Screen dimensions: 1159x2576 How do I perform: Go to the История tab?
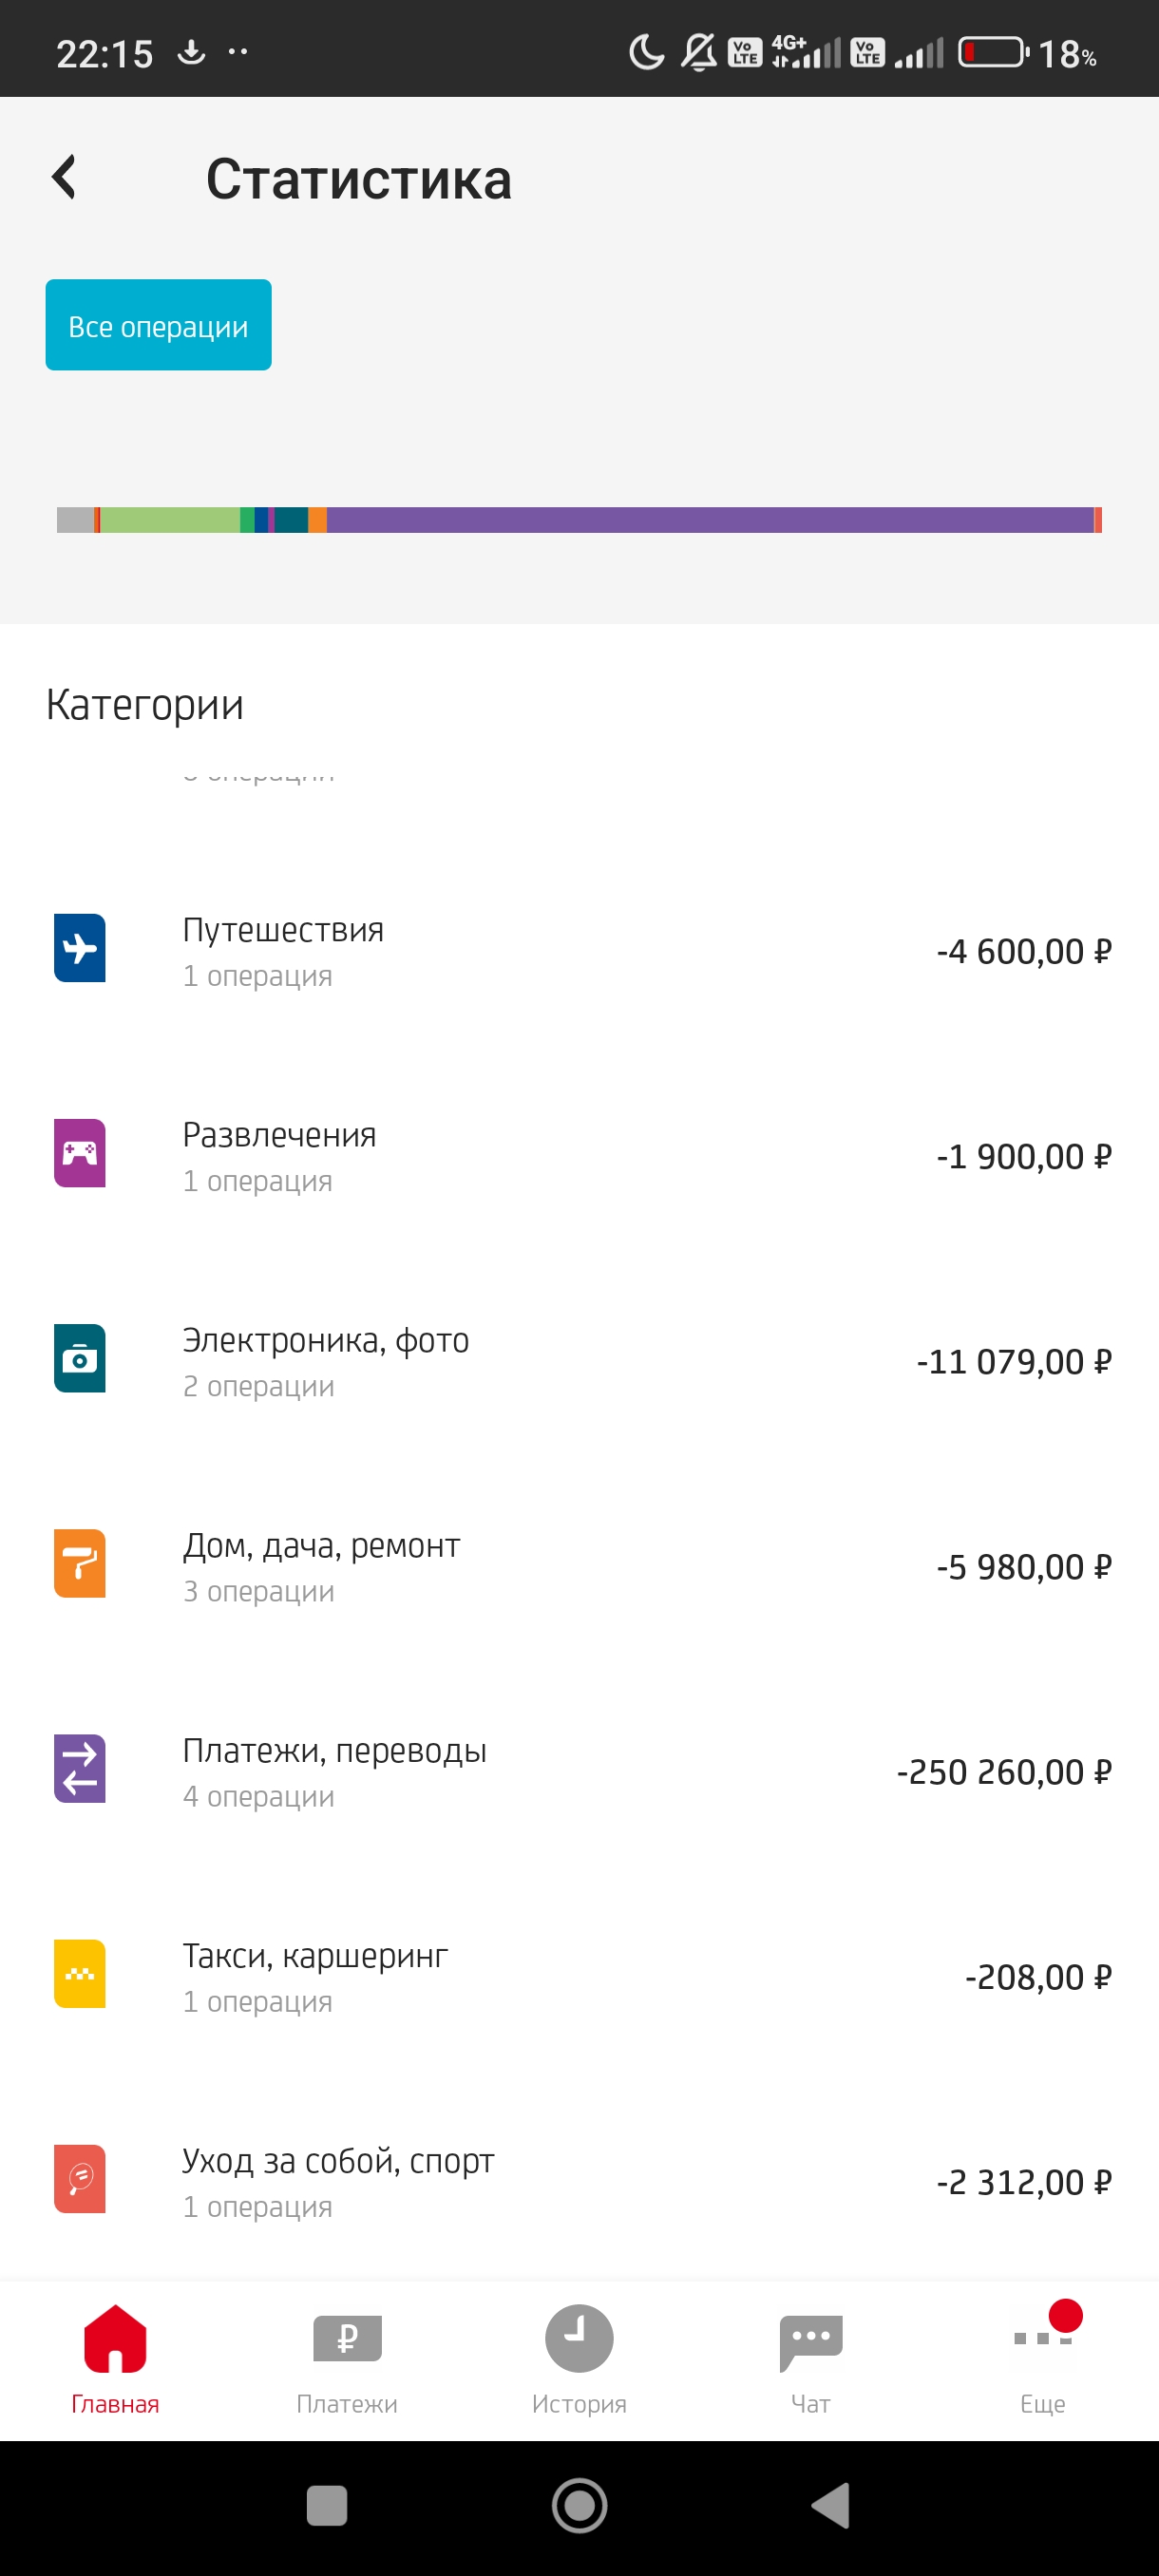click(579, 2355)
